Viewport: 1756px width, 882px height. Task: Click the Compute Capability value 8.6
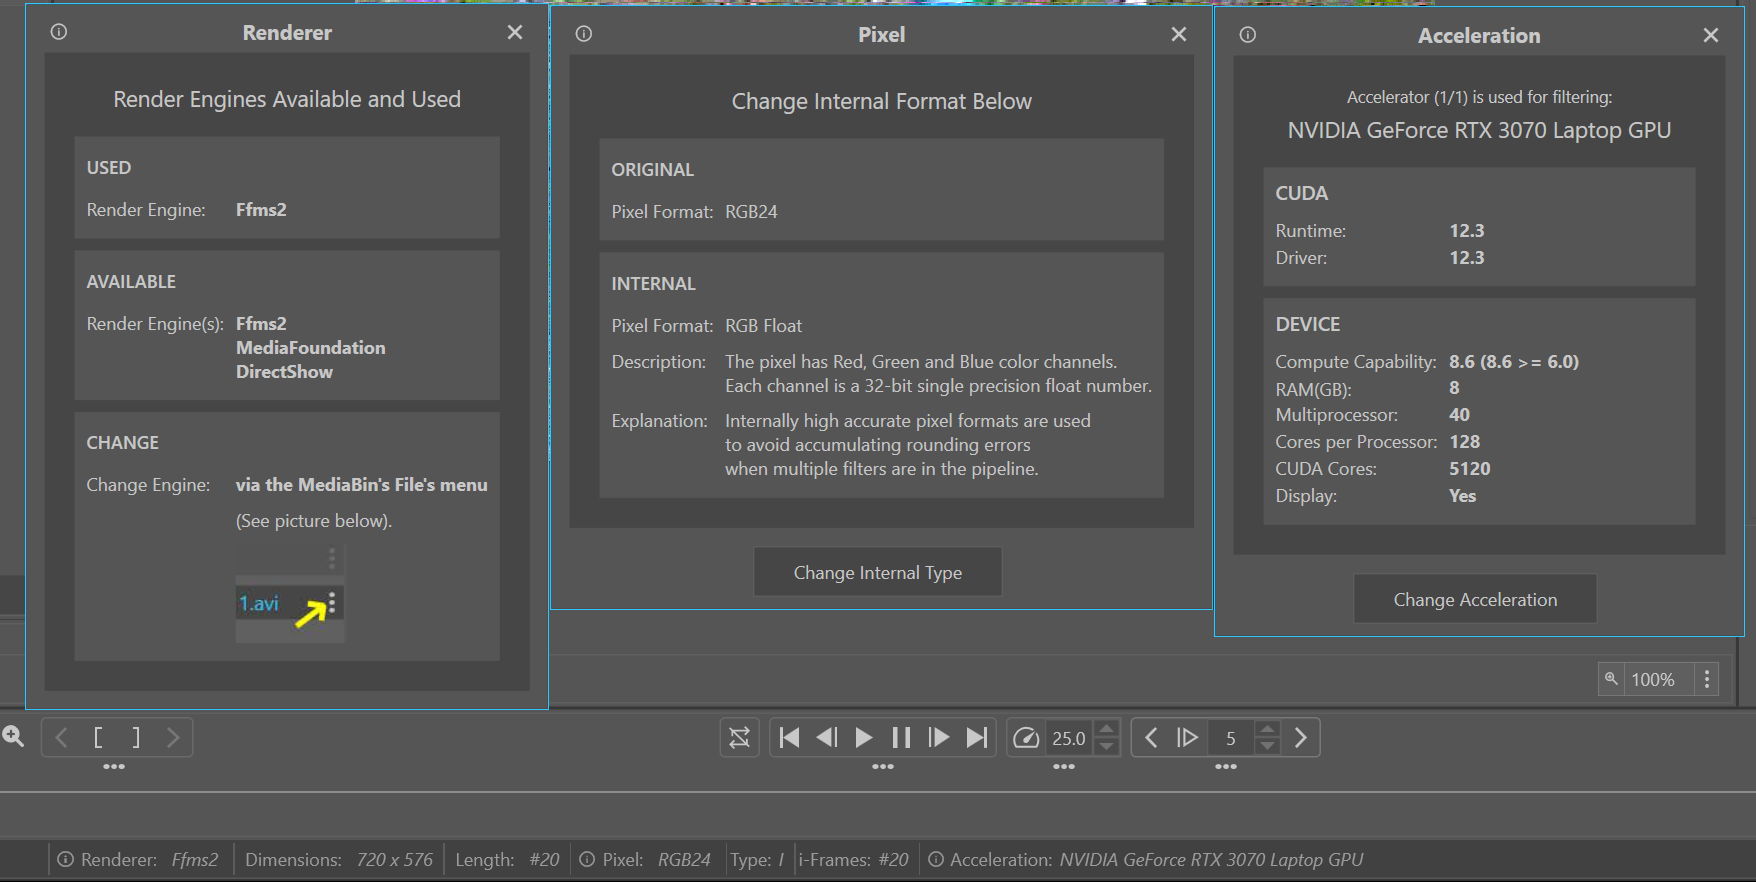click(1514, 361)
